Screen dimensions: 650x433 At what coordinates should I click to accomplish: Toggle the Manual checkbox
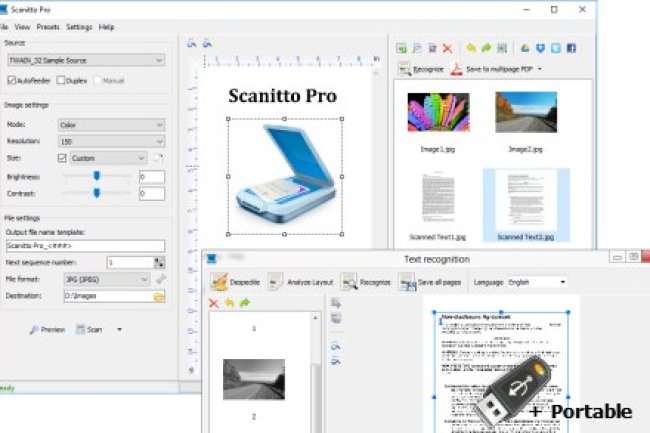97,80
